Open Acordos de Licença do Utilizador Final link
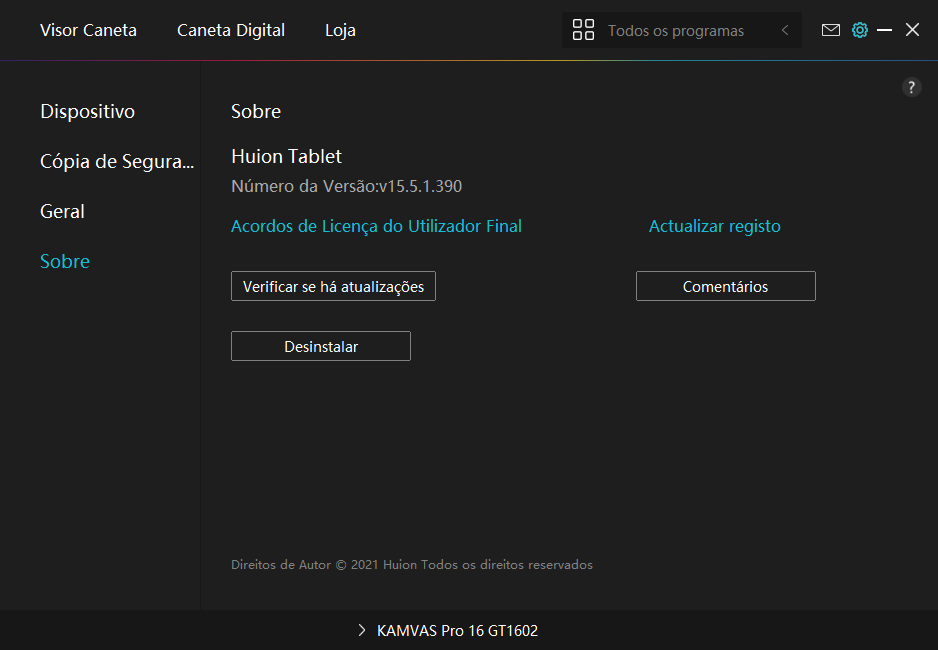The width and height of the screenshot is (938, 650). (376, 226)
